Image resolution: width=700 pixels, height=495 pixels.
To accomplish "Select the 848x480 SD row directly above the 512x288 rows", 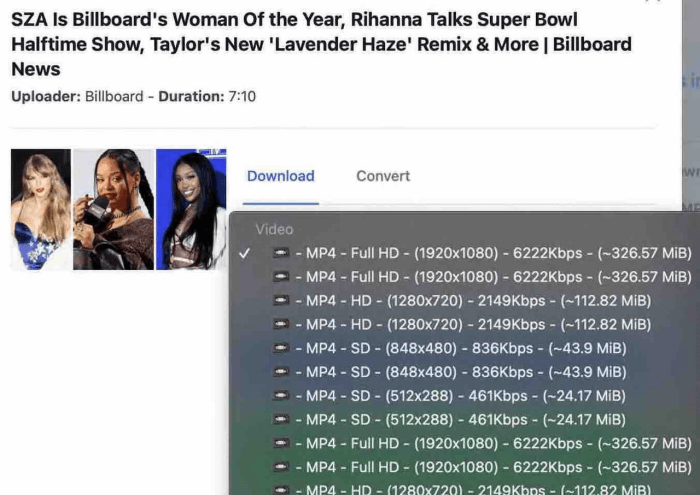I will (464, 372).
